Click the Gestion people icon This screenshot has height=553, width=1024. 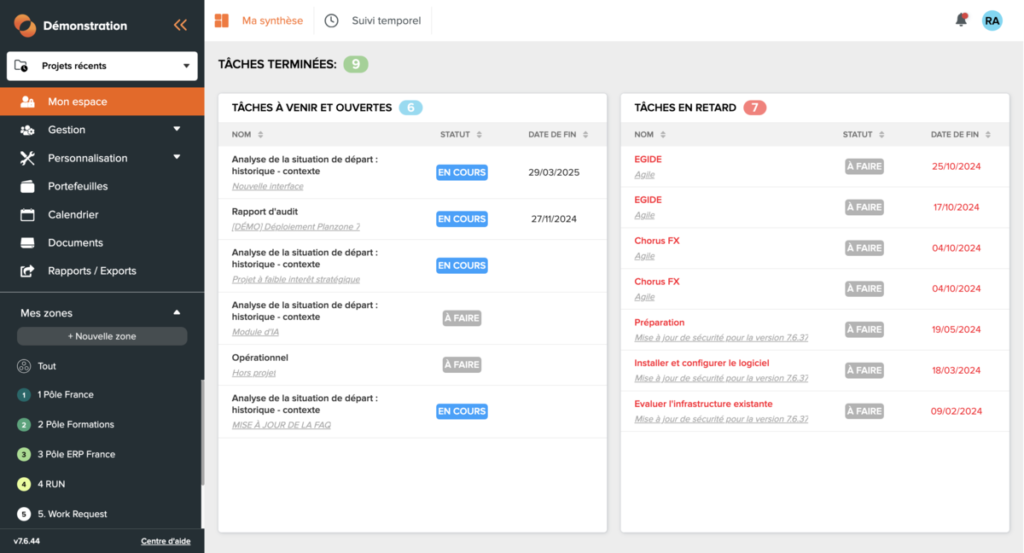pos(27,130)
